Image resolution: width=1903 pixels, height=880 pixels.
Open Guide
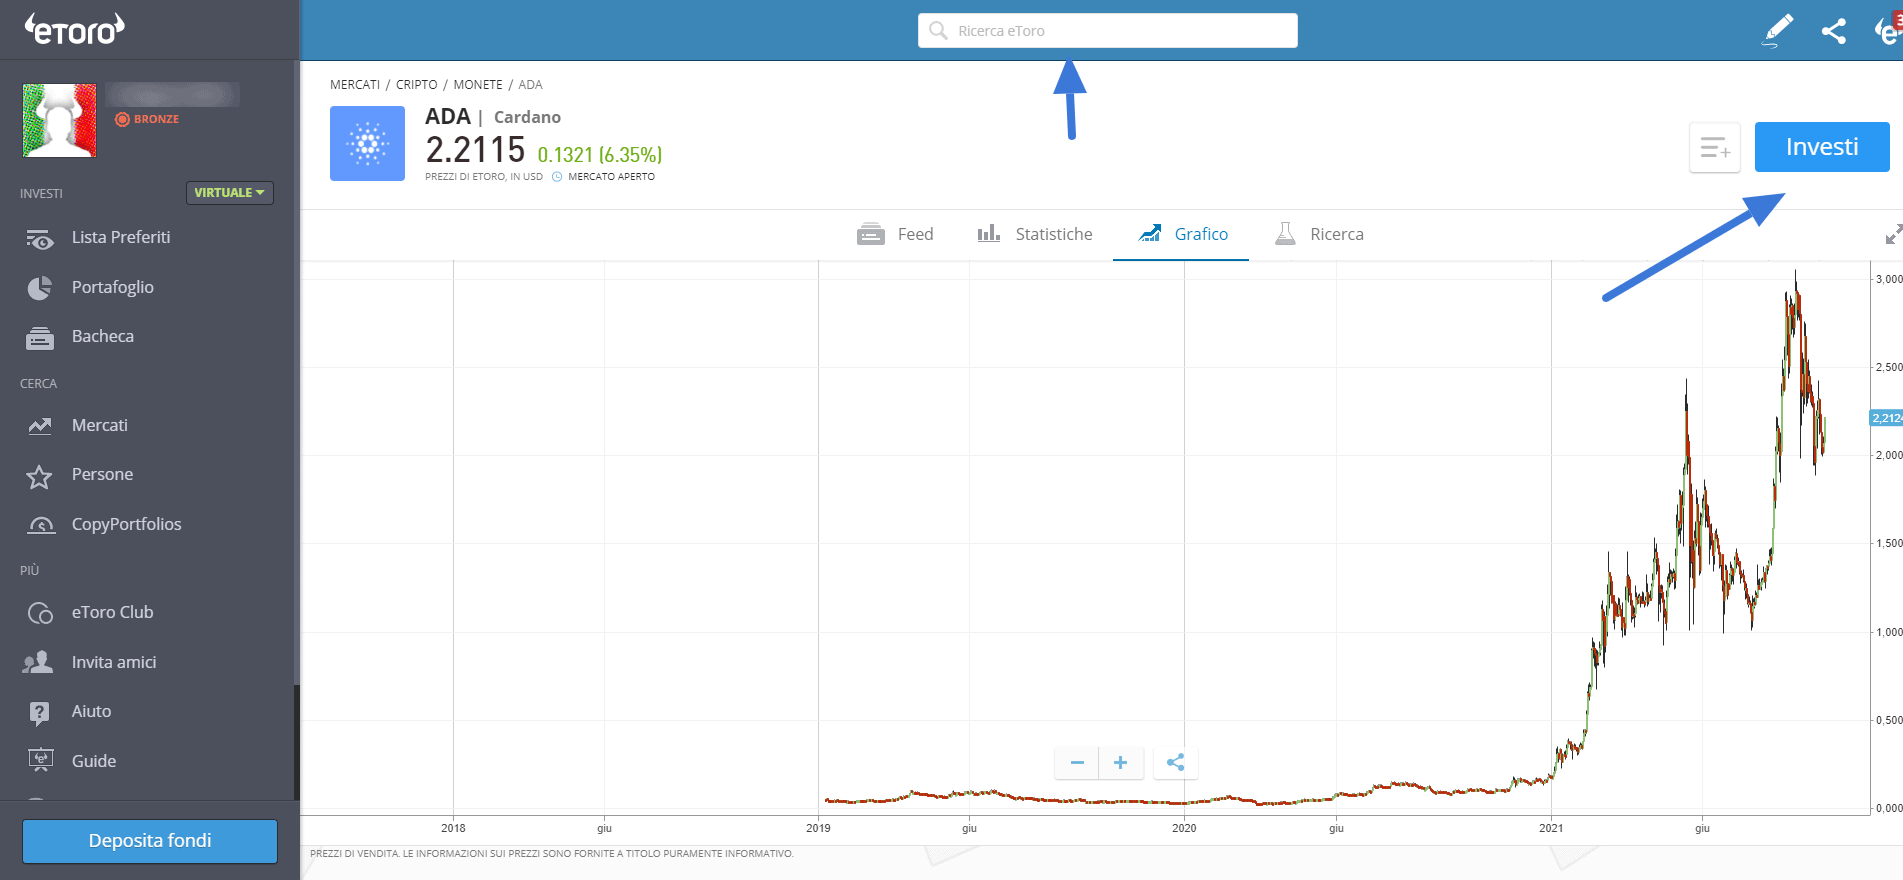(94, 761)
